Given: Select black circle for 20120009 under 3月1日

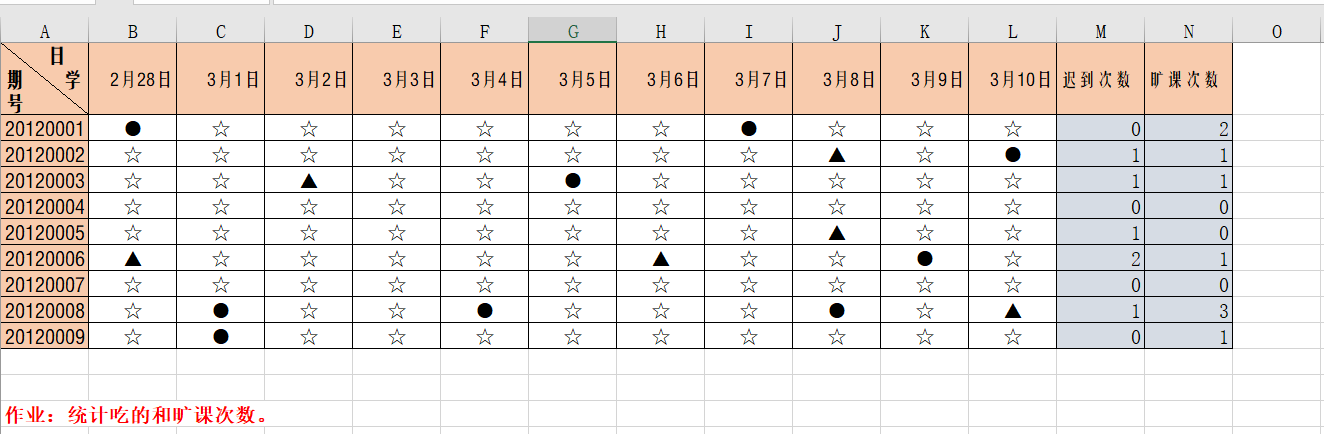Looking at the screenshot, I should click(221, 336).
